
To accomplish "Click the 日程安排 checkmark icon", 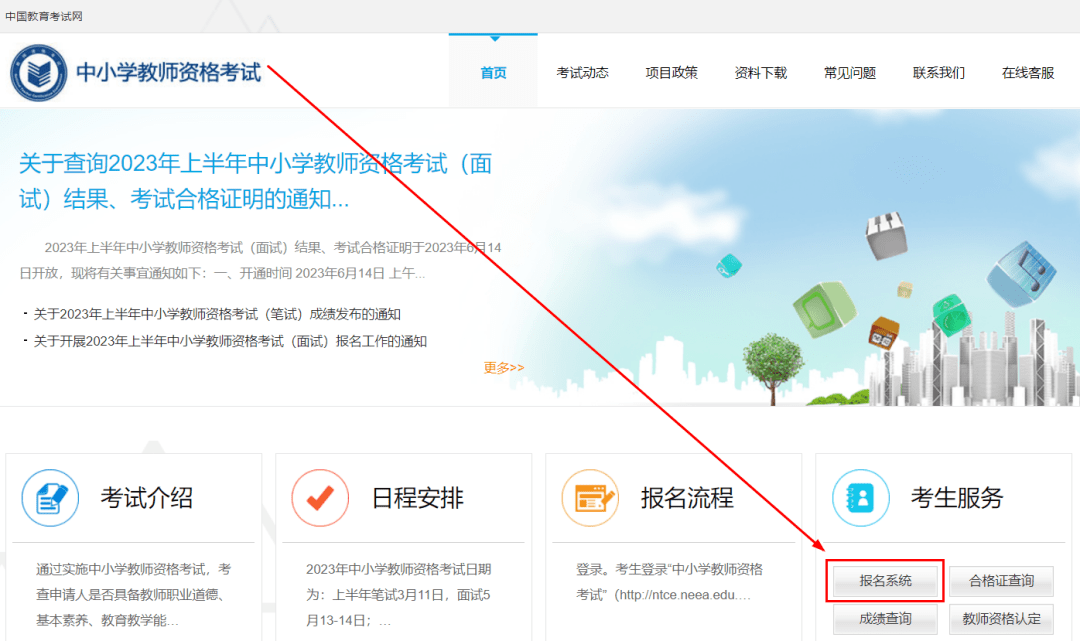I will point(320,498).
